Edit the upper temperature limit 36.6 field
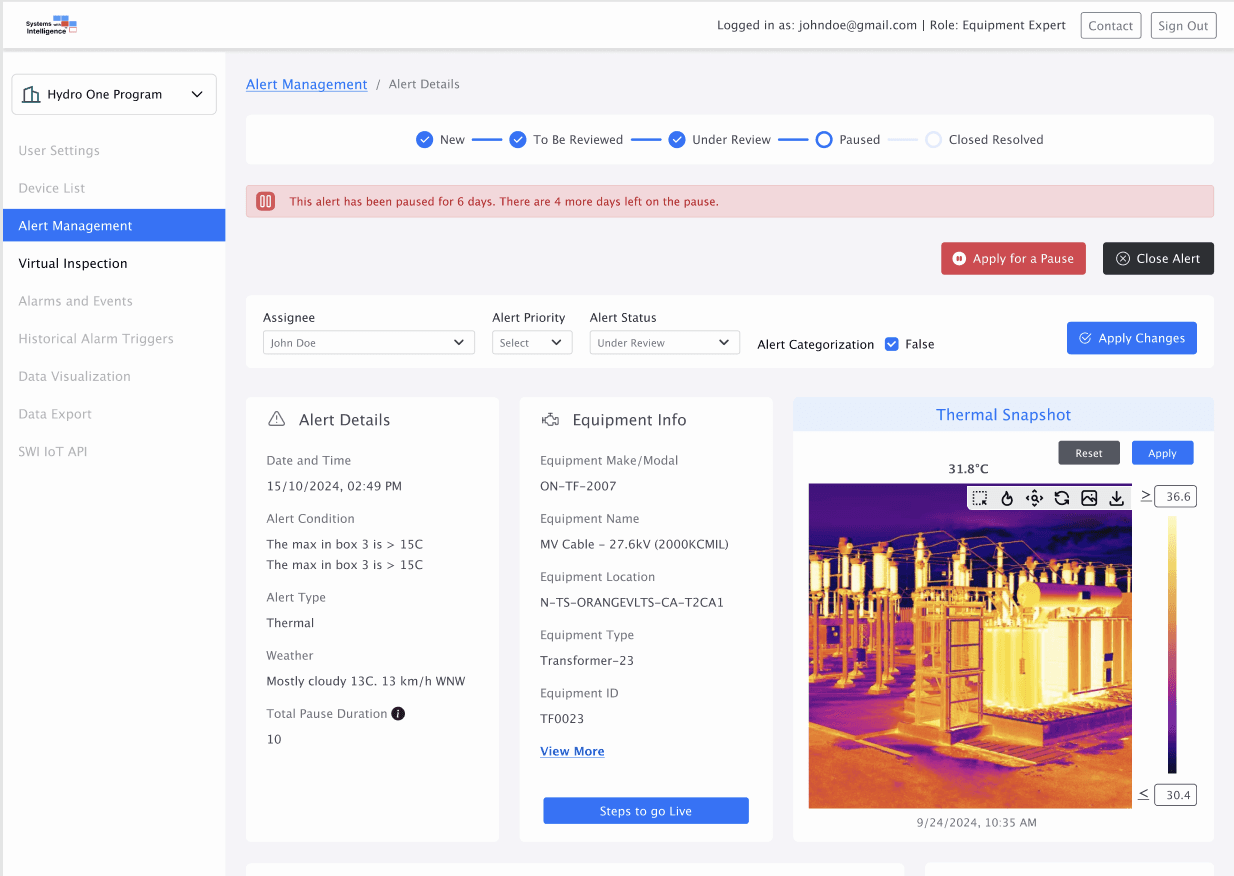The width and height of the screenshot is (1234, 876). [1175, 496]
